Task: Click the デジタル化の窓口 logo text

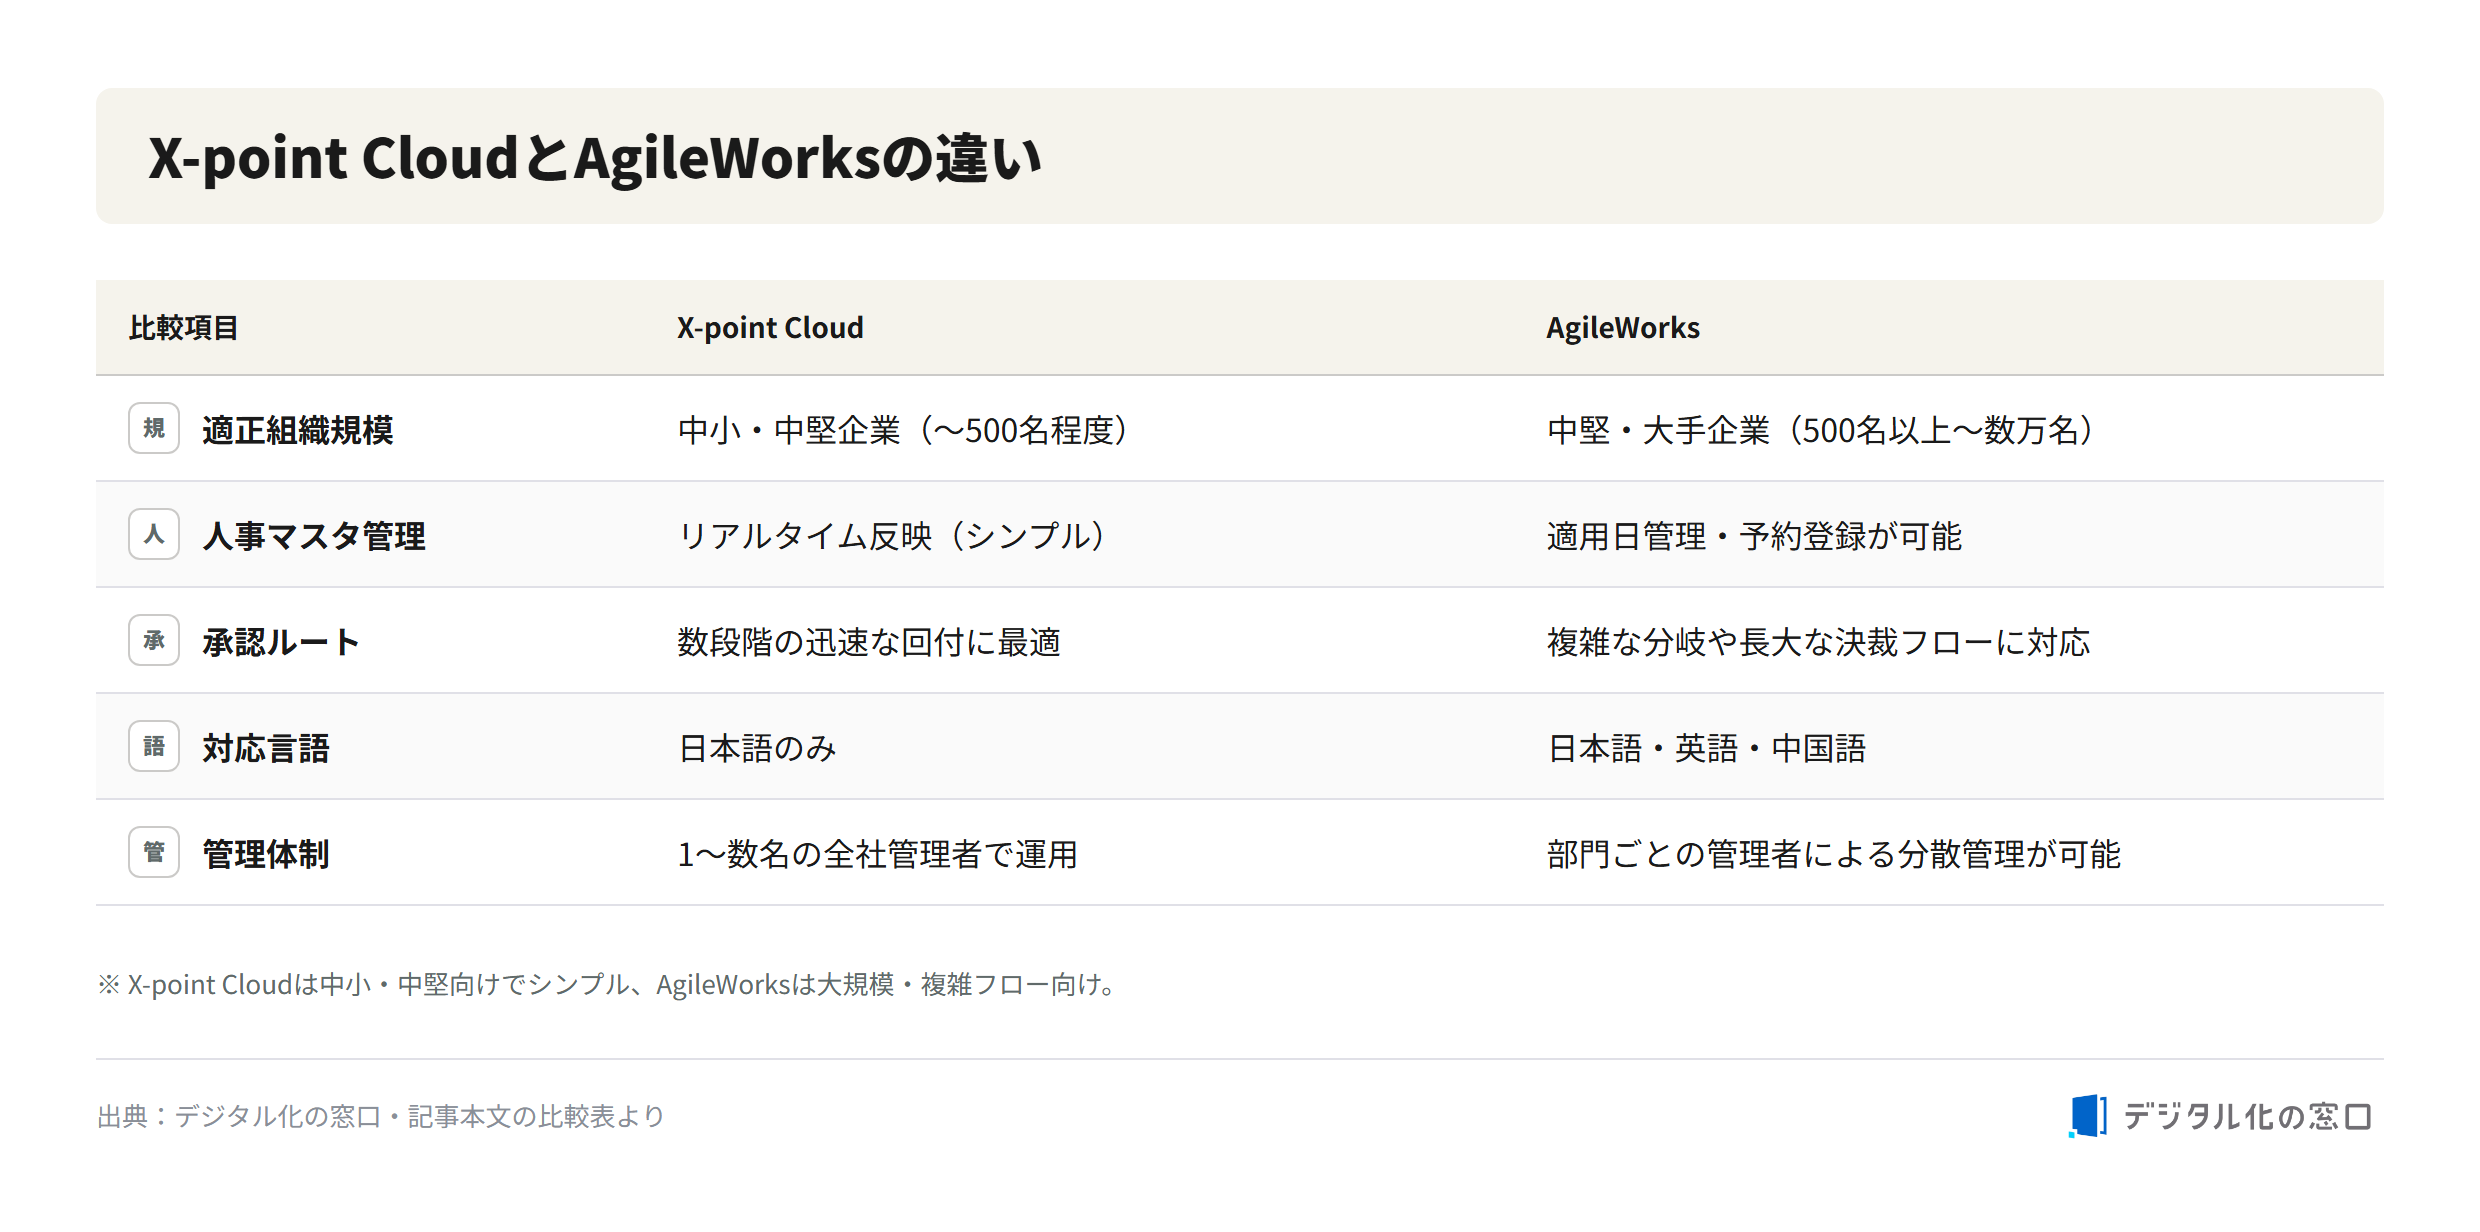Action: [2248, 1116]
